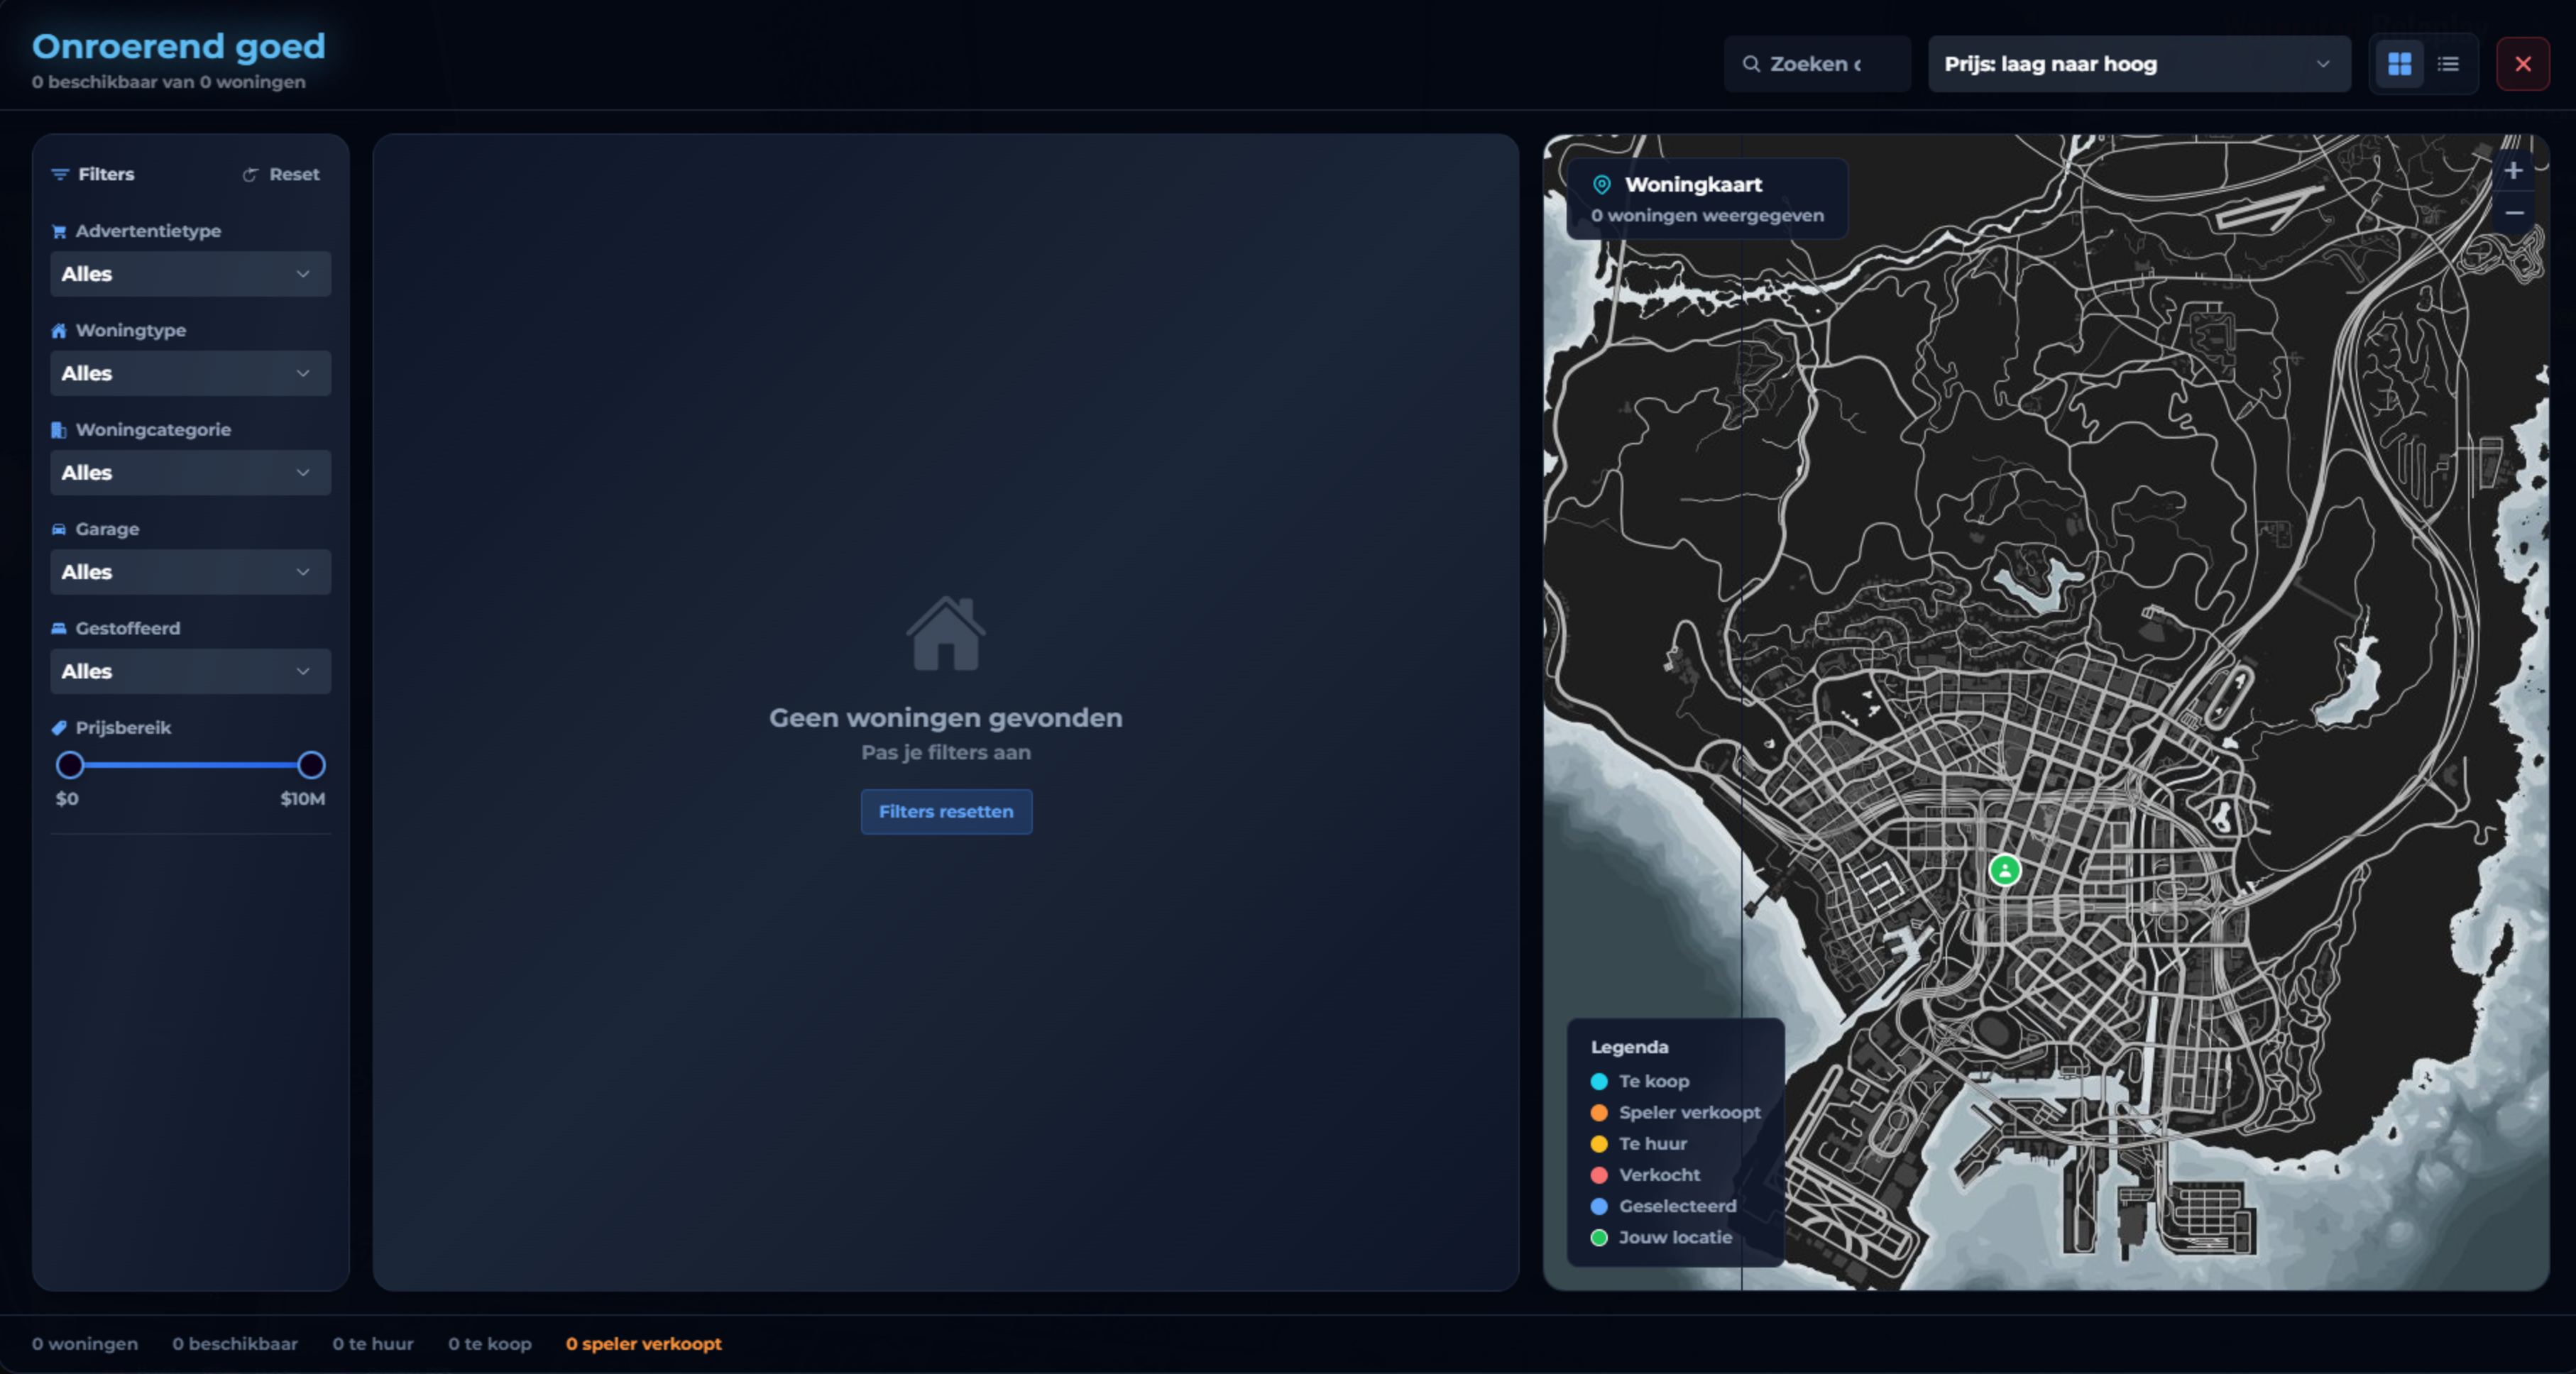Click the search magnifier icon
Viewport: 2576px width, 1374px height.
pyautogui.click(x=1751, y=64)
